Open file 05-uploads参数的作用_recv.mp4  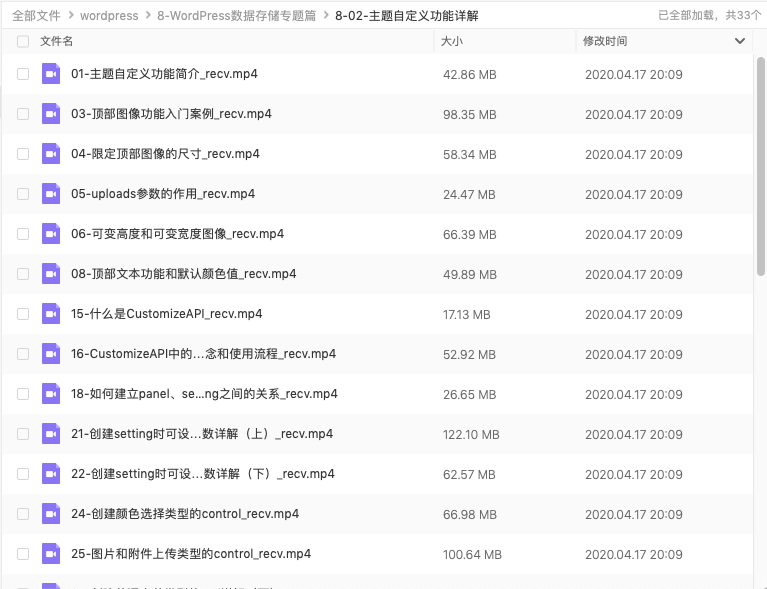pos(163,194)
